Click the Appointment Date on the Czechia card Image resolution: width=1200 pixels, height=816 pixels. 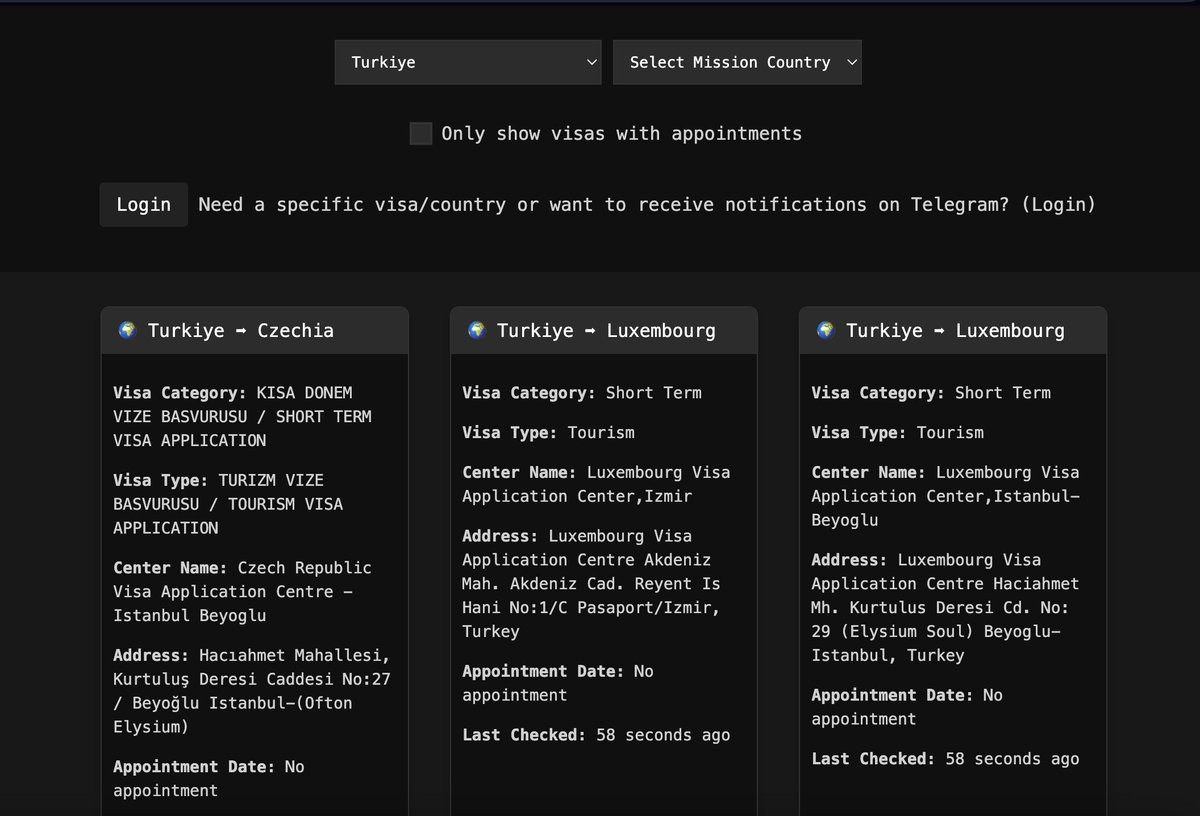(209, 779)
